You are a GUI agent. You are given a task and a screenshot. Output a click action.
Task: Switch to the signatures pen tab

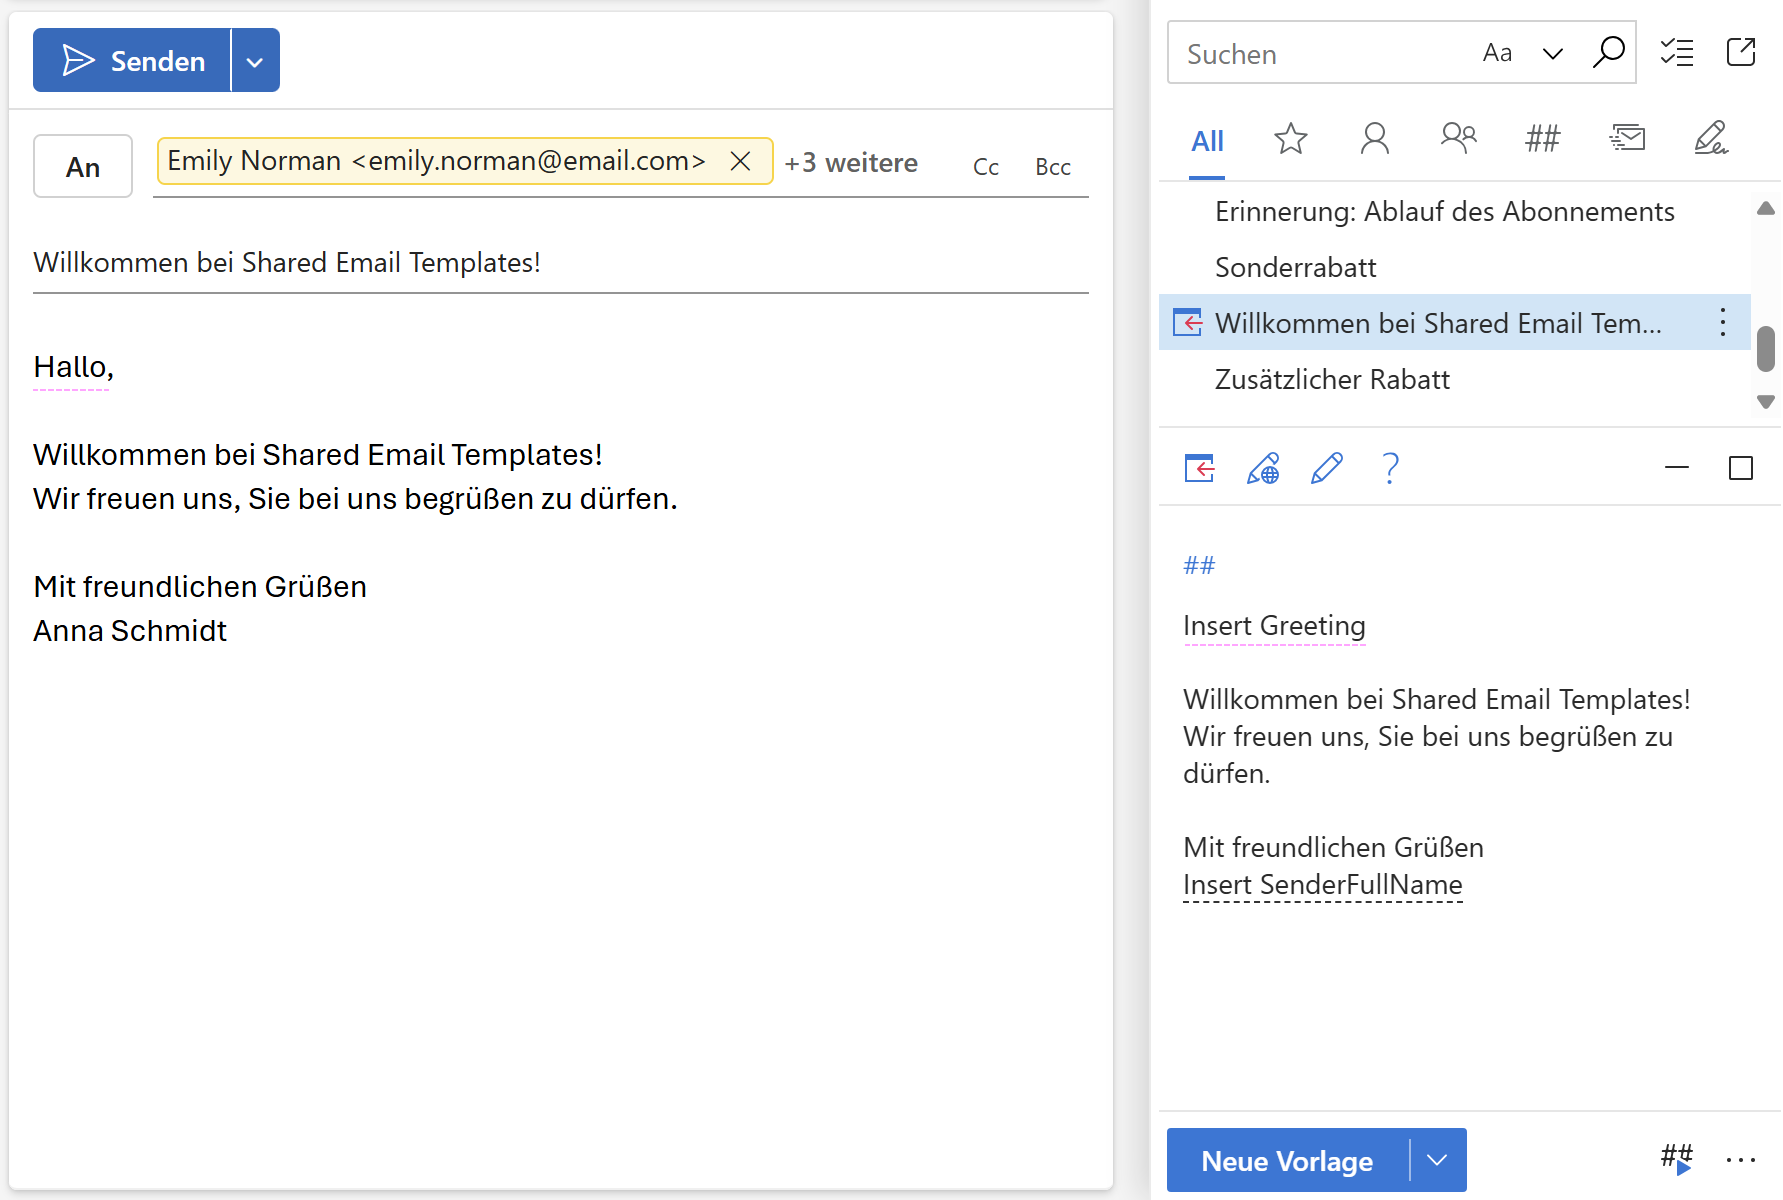[x=1711, y=138]
